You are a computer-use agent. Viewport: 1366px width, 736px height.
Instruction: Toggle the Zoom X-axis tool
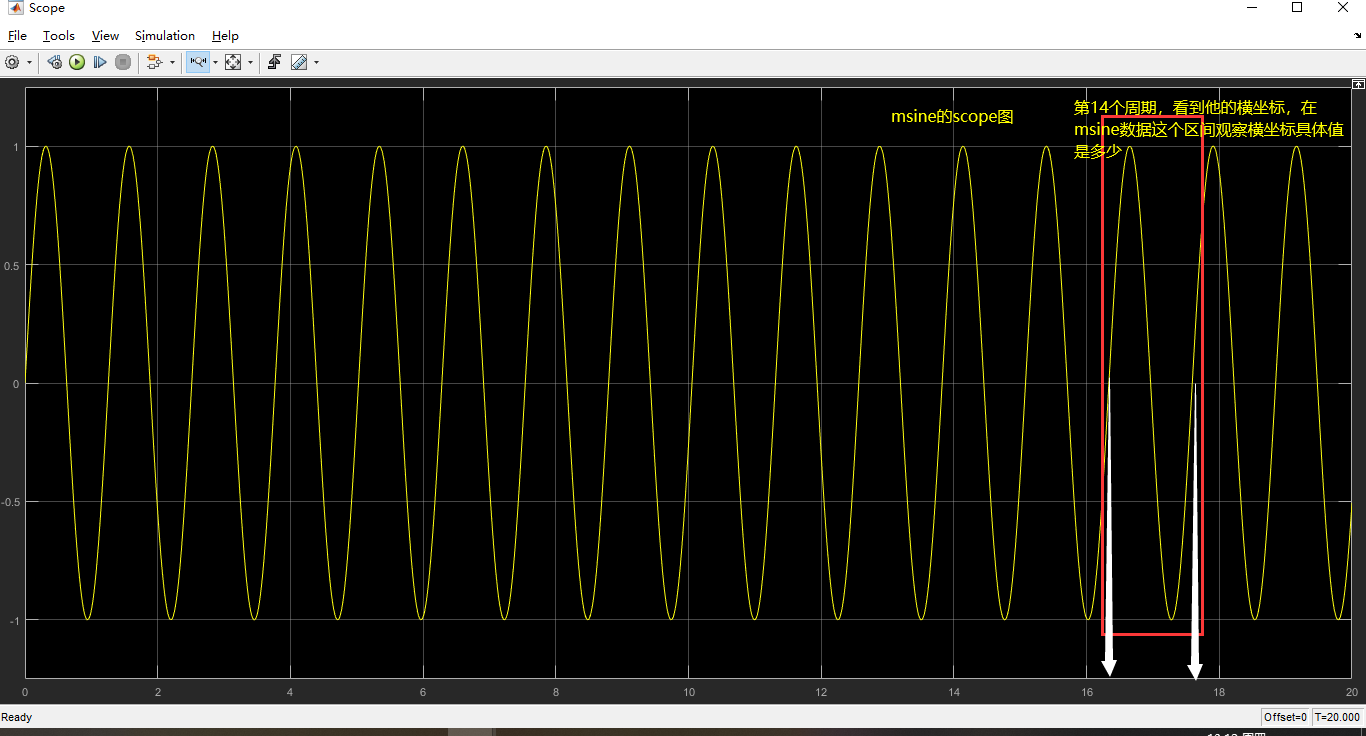tap(198, 62)
